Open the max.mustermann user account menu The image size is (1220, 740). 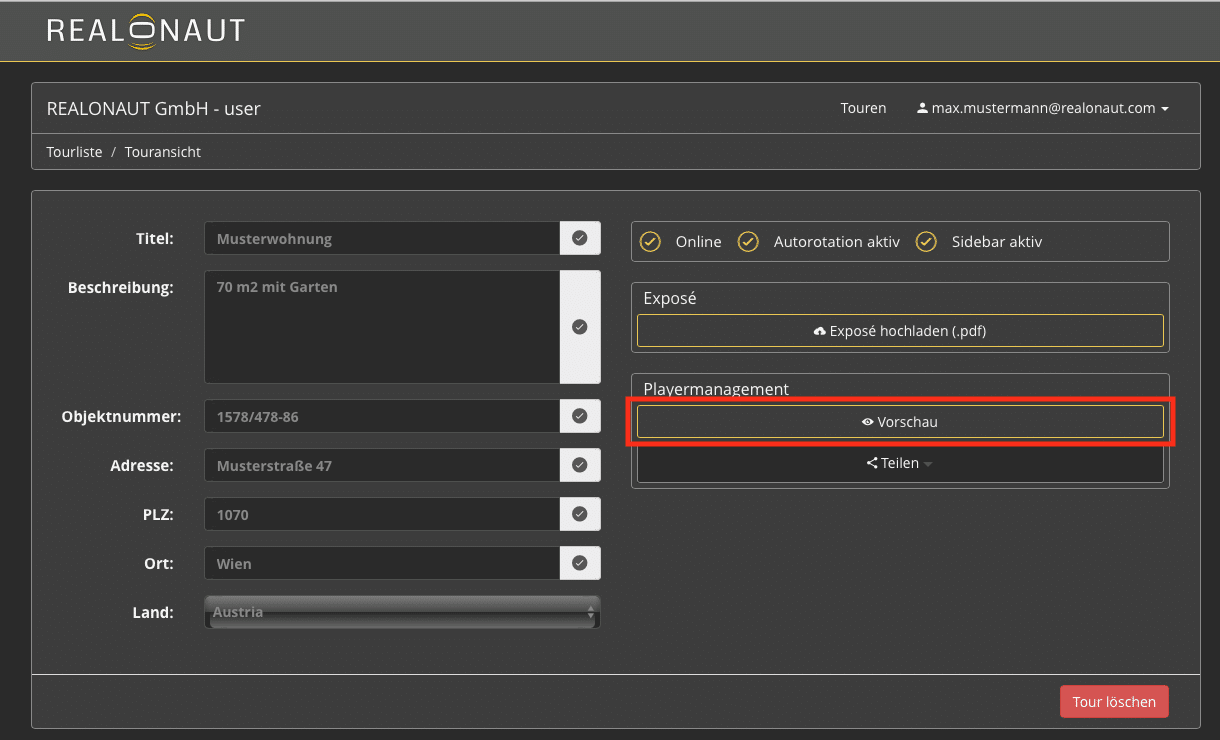pos(1043,108)
